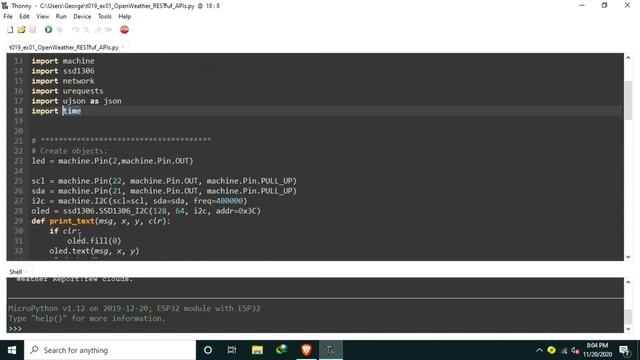Open volume control in system tray
The image size is (640, 360).
[x=576, y=350]
